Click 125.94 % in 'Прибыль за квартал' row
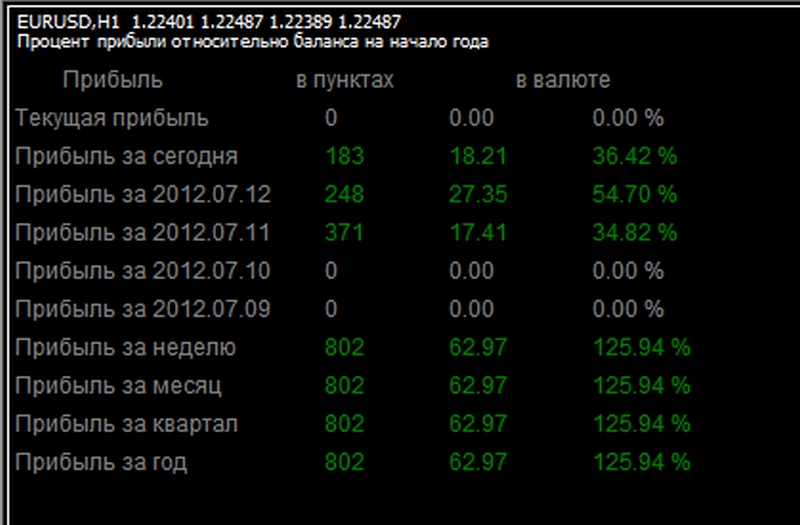 [x=642, y=424]
